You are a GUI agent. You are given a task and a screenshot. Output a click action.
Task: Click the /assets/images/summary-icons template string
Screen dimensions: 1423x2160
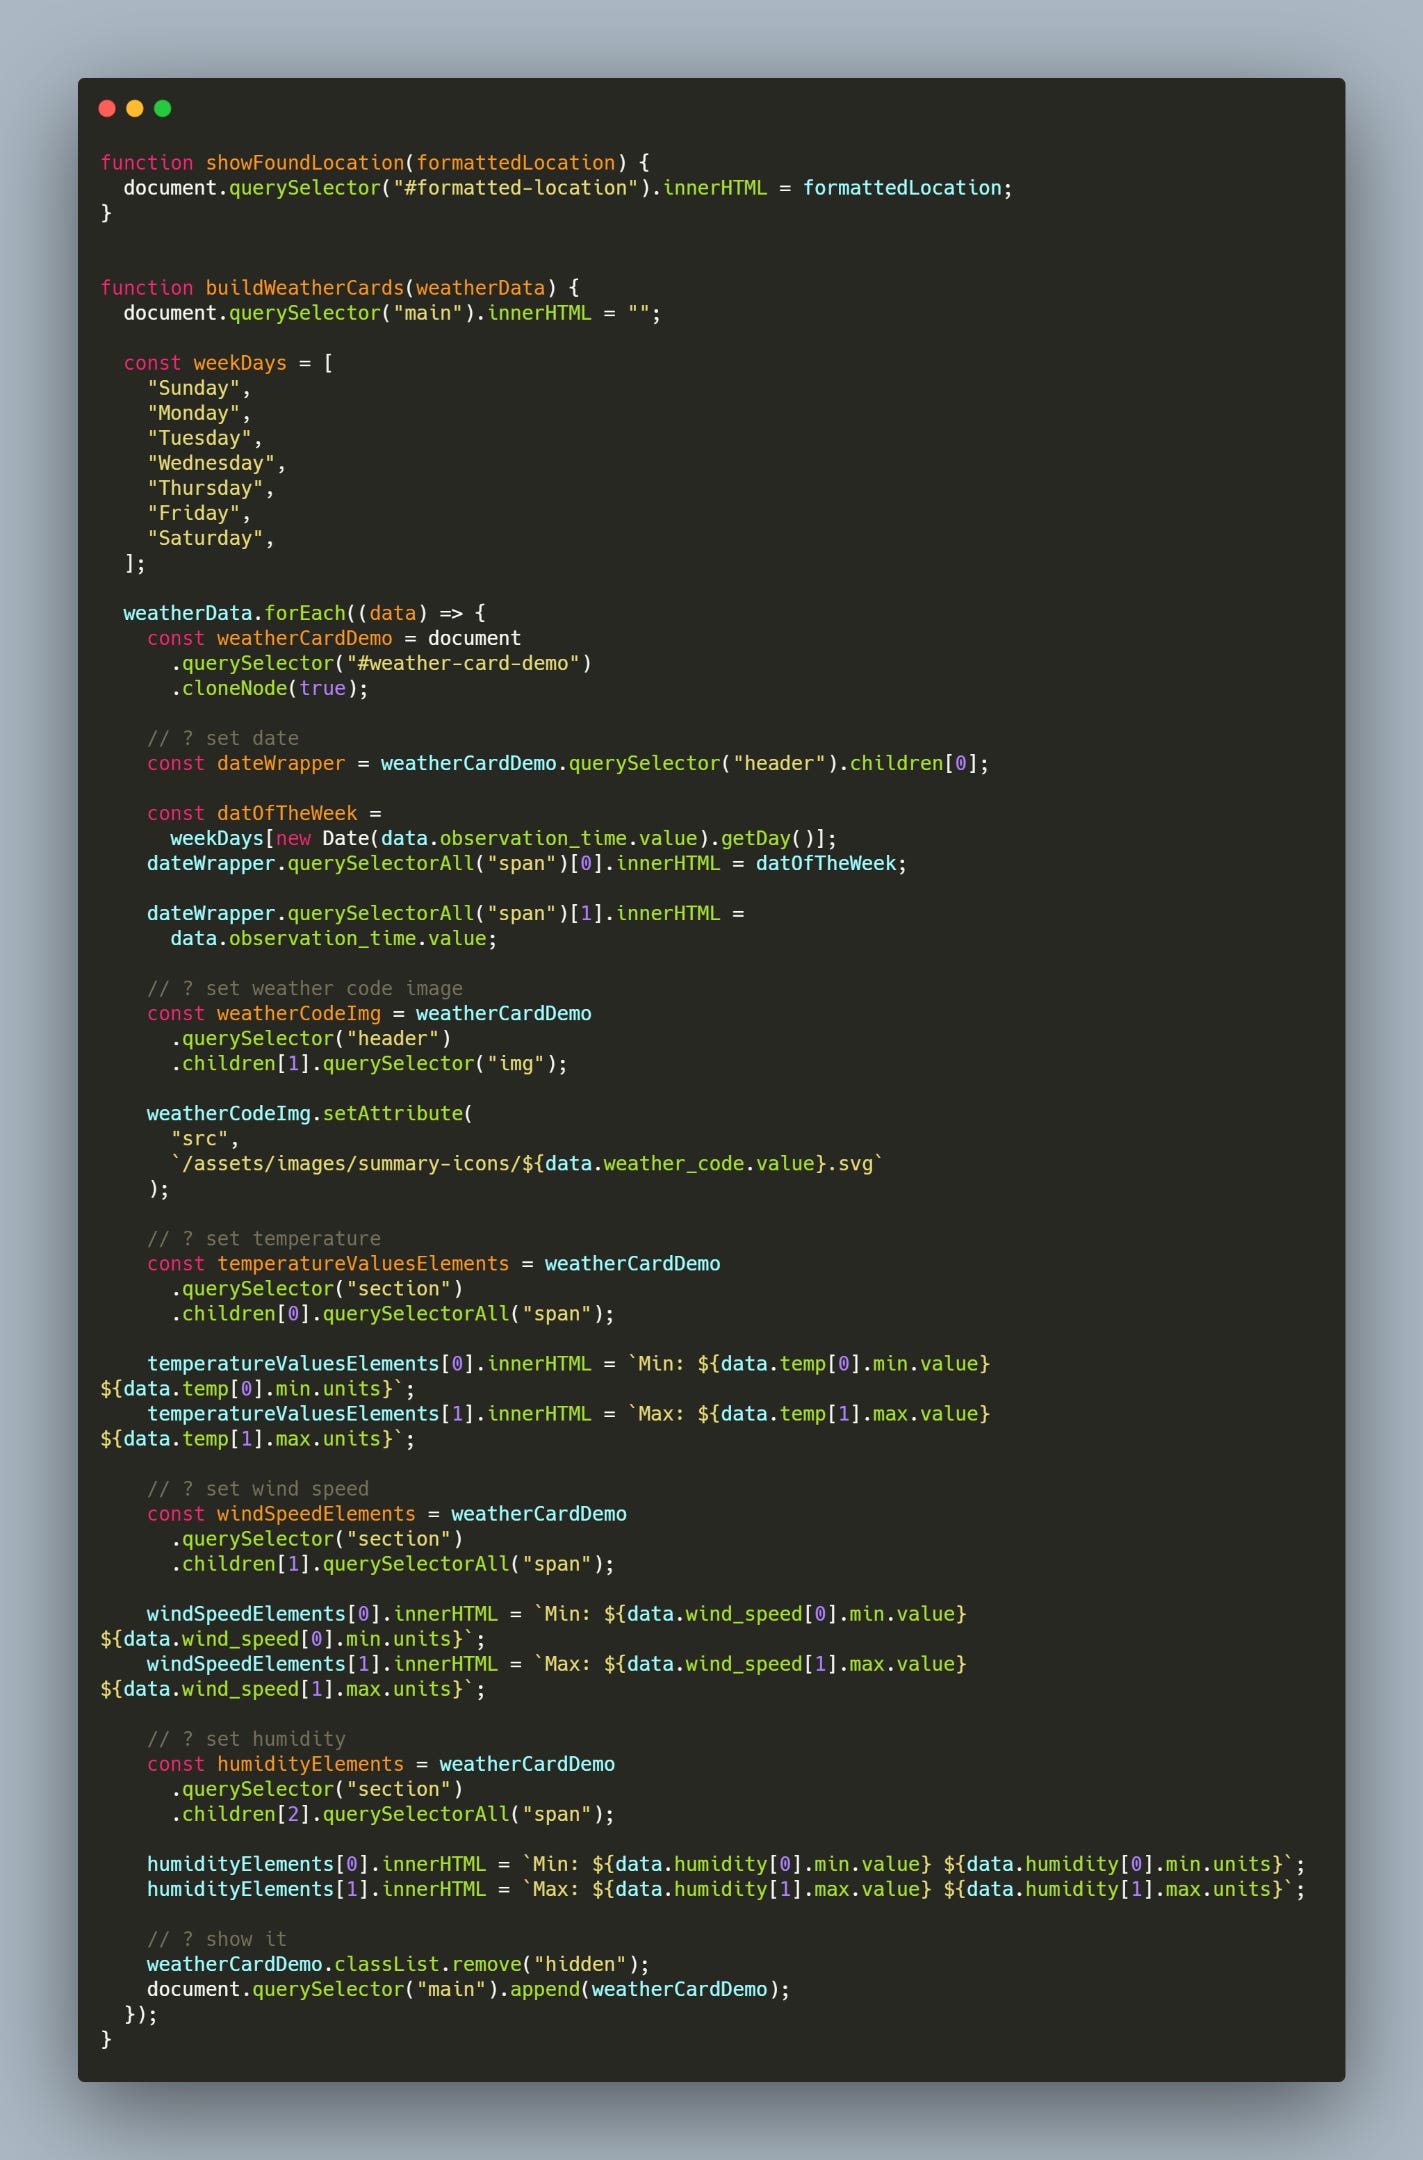[x=527, y=1163]
